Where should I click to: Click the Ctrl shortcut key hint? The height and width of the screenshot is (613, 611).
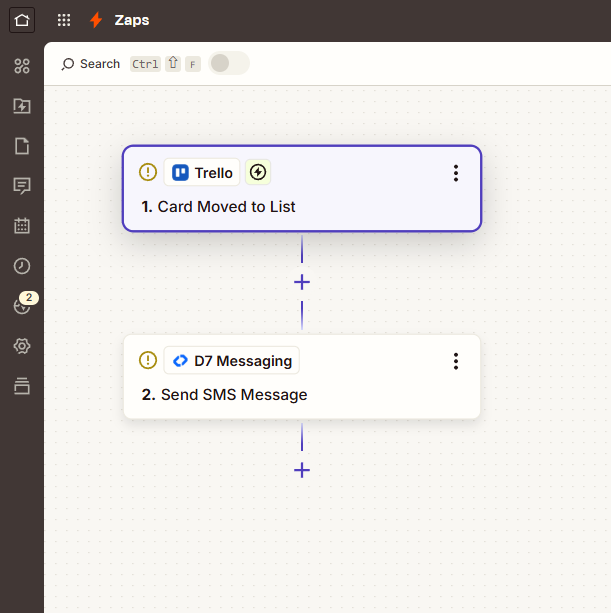[145, 64]
